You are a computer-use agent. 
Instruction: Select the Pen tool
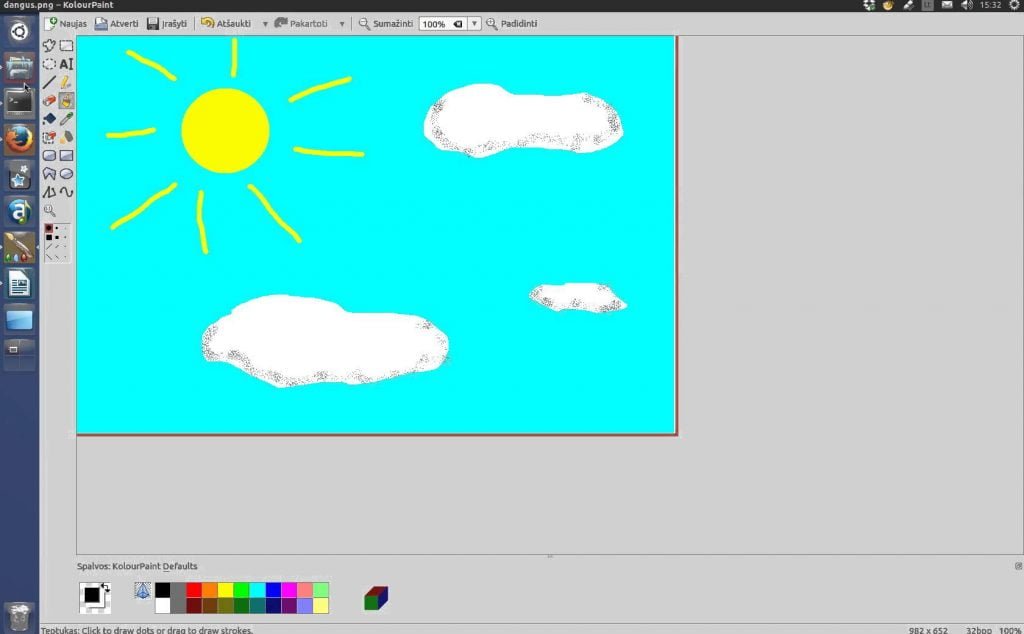tap(67, 82)
